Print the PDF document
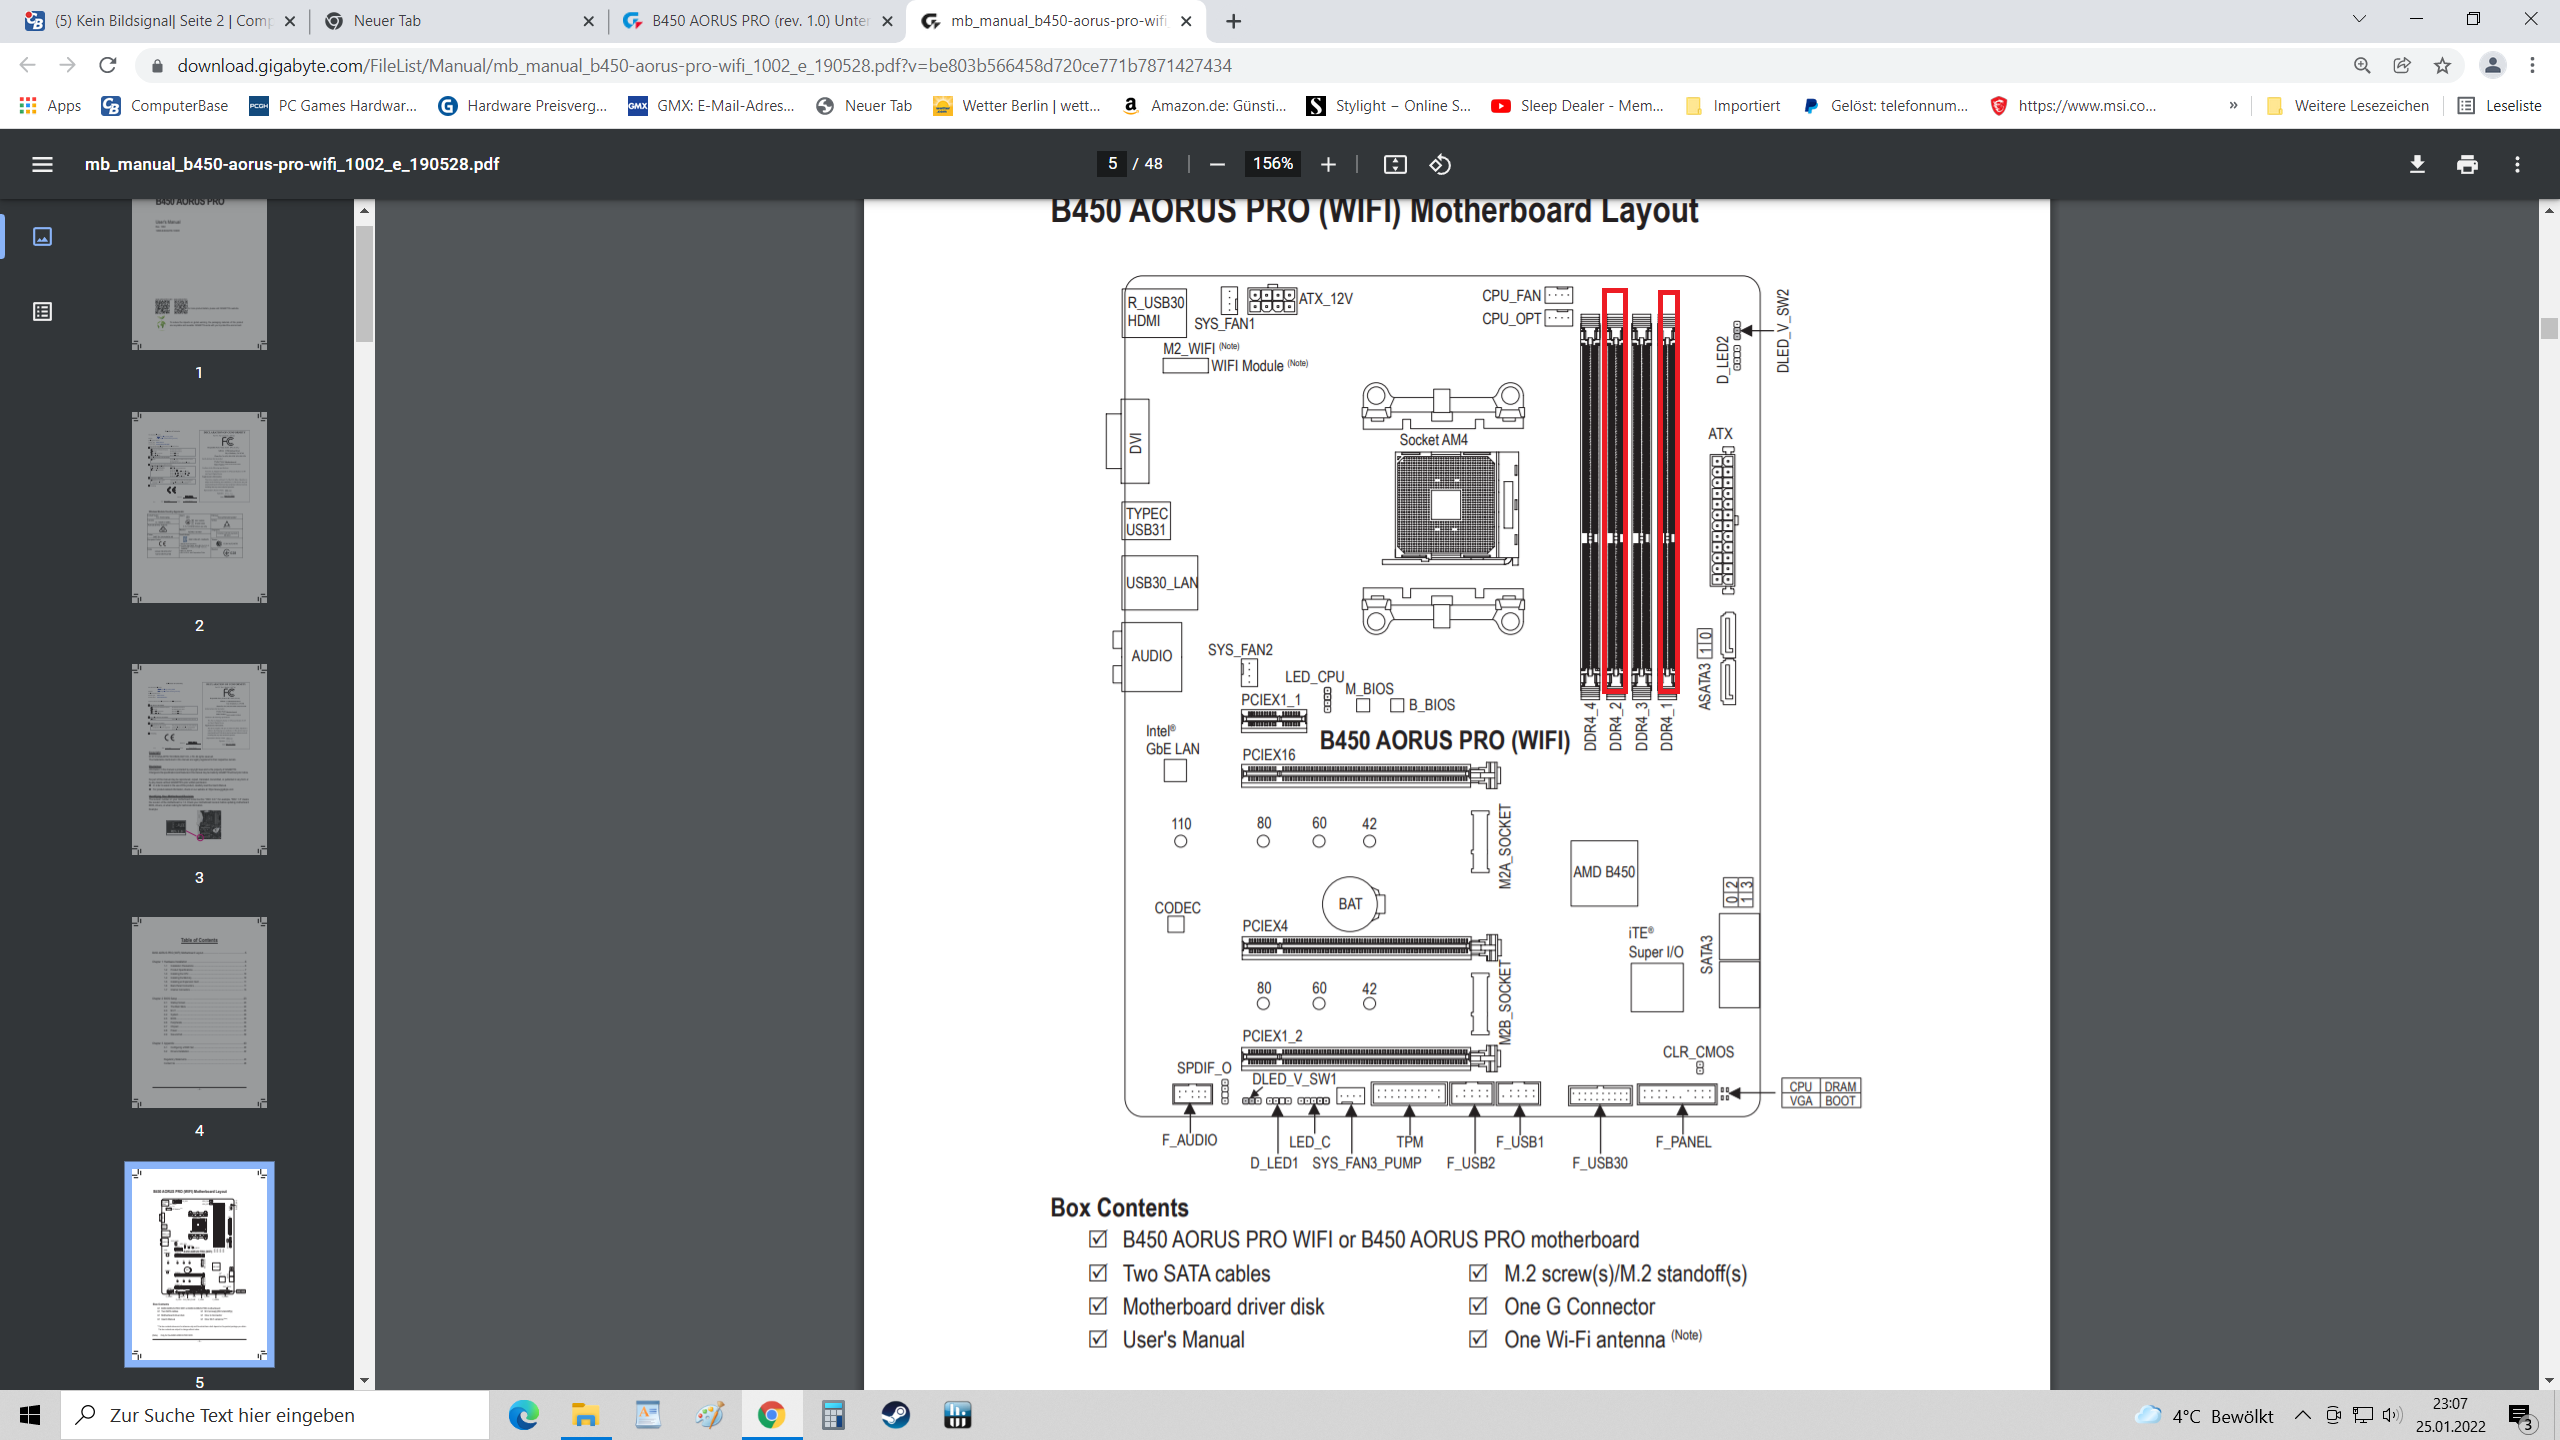The height and width of the screenshot is (1440, 2560). click(2467, 164)
